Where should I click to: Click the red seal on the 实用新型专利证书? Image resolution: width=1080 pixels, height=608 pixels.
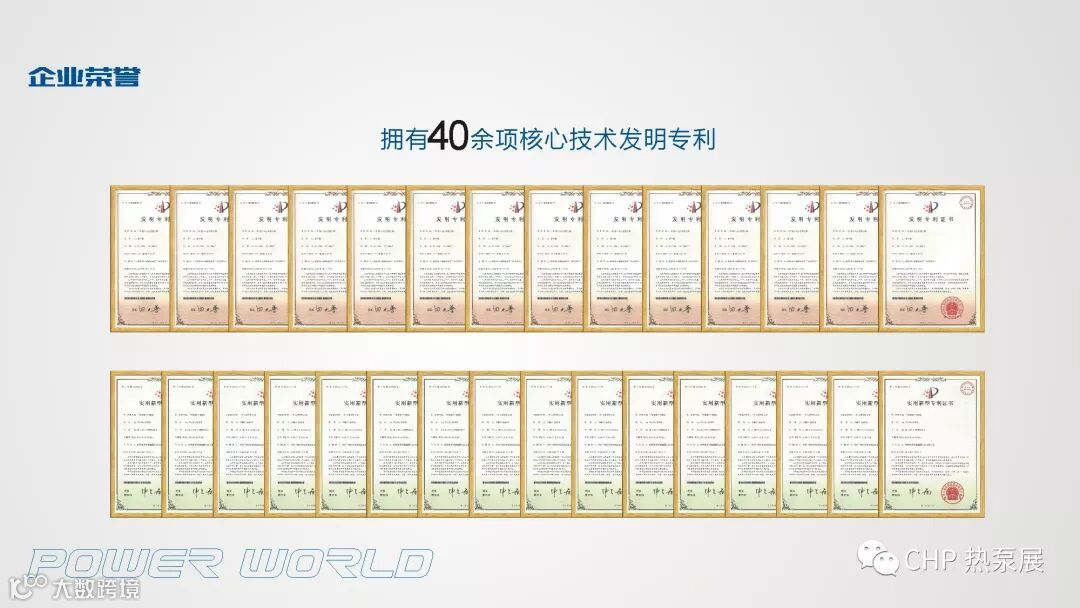click(x=954, y=494)
